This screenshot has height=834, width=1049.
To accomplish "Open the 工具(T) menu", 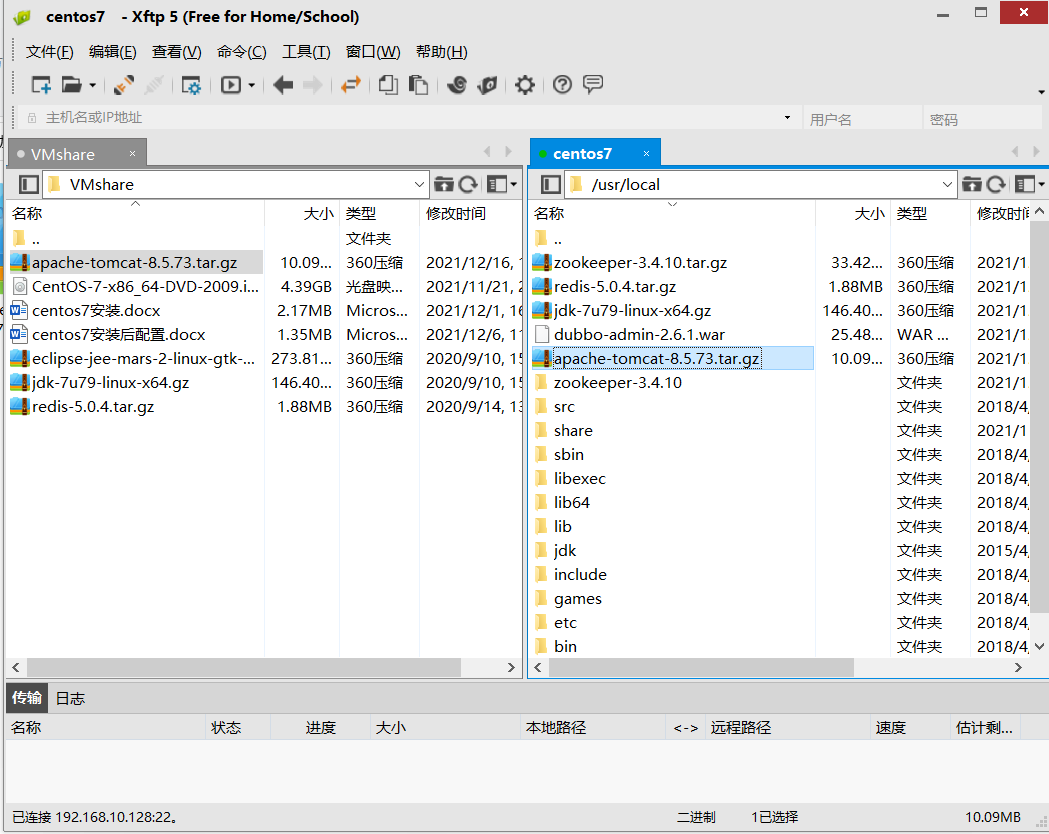I will pos(306,51).
